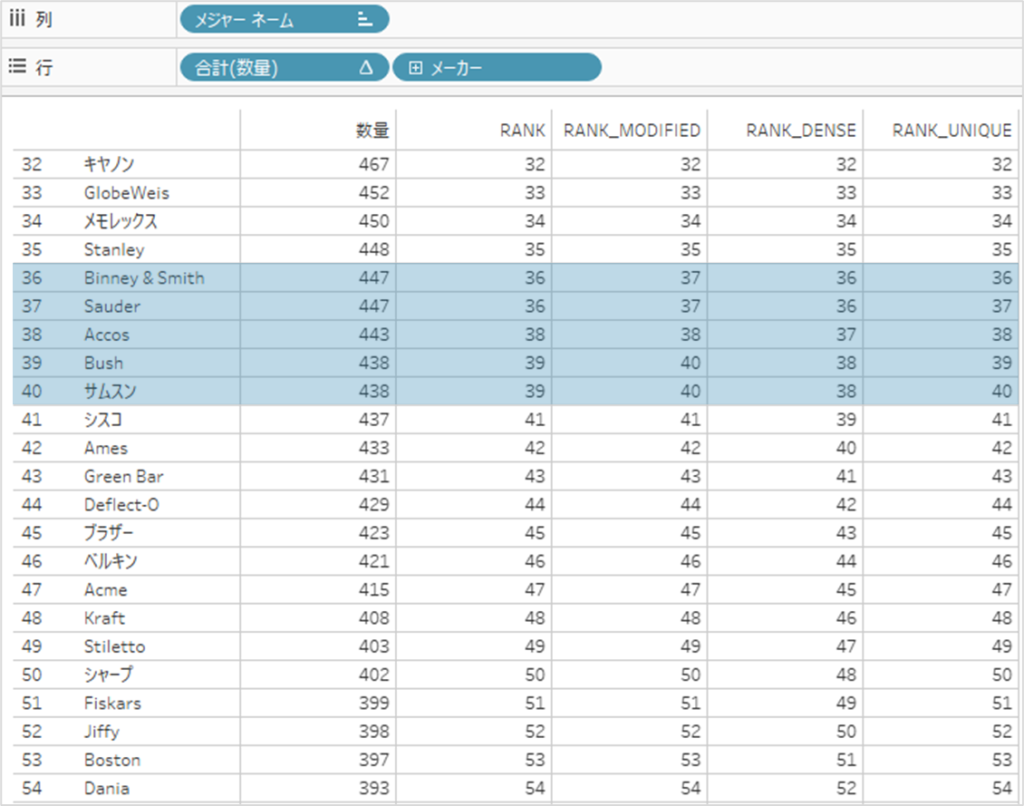This screenshot has width=1024, height=806.
Task: Click quantity value 431 for Green Bar
Action: point(374,476)
